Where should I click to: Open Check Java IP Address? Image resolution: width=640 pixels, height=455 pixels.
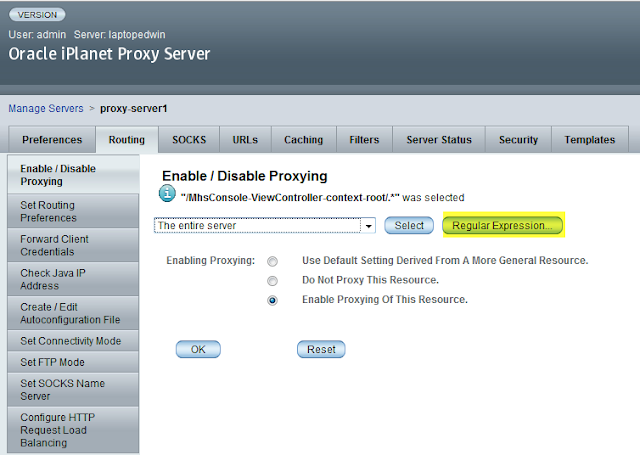coord(73,279)
